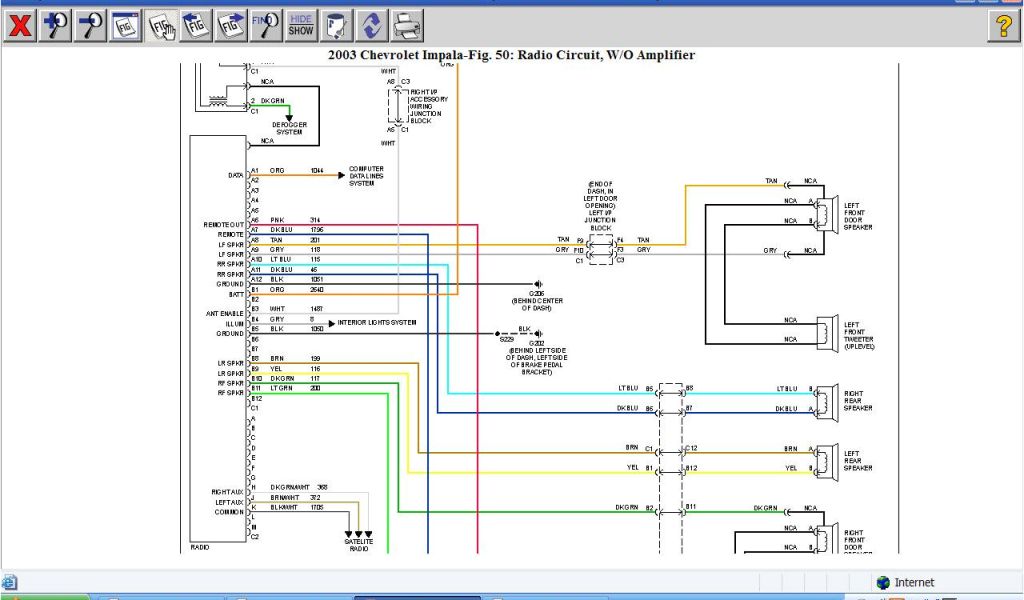
Task: Click the paint bucket color tool
Action: click(338, 25)
